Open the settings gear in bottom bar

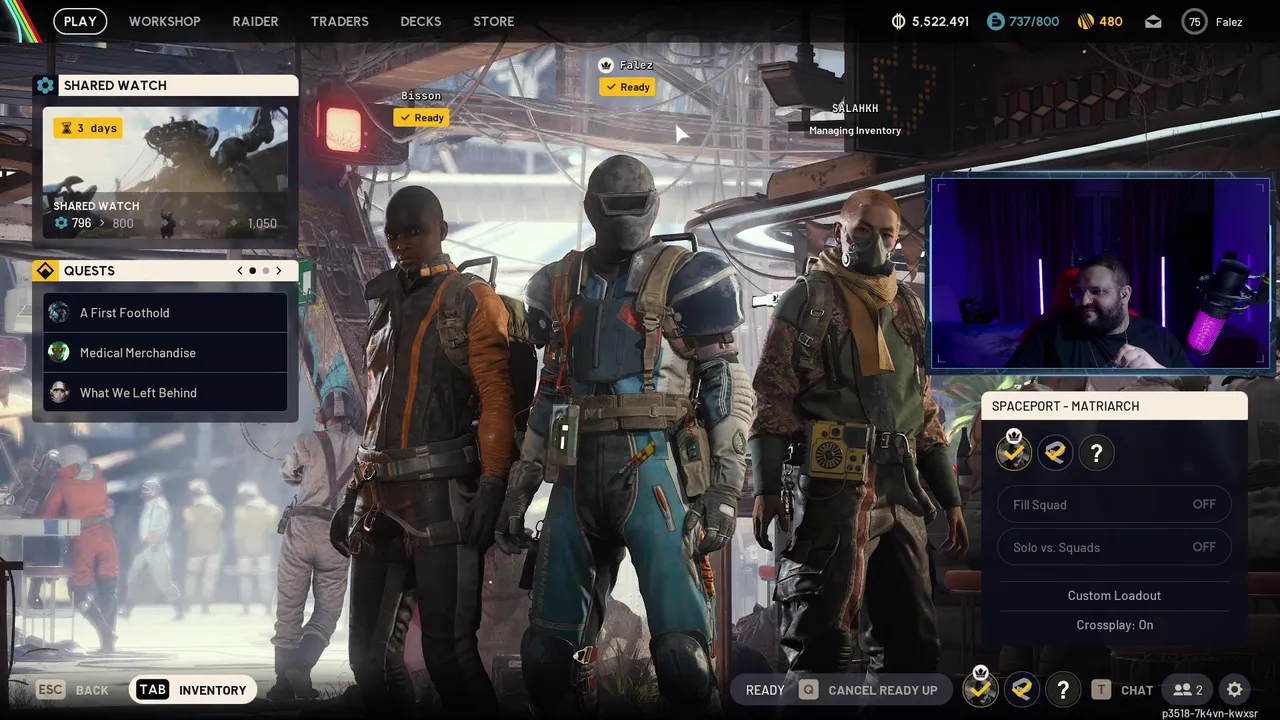coord(1234,690)
